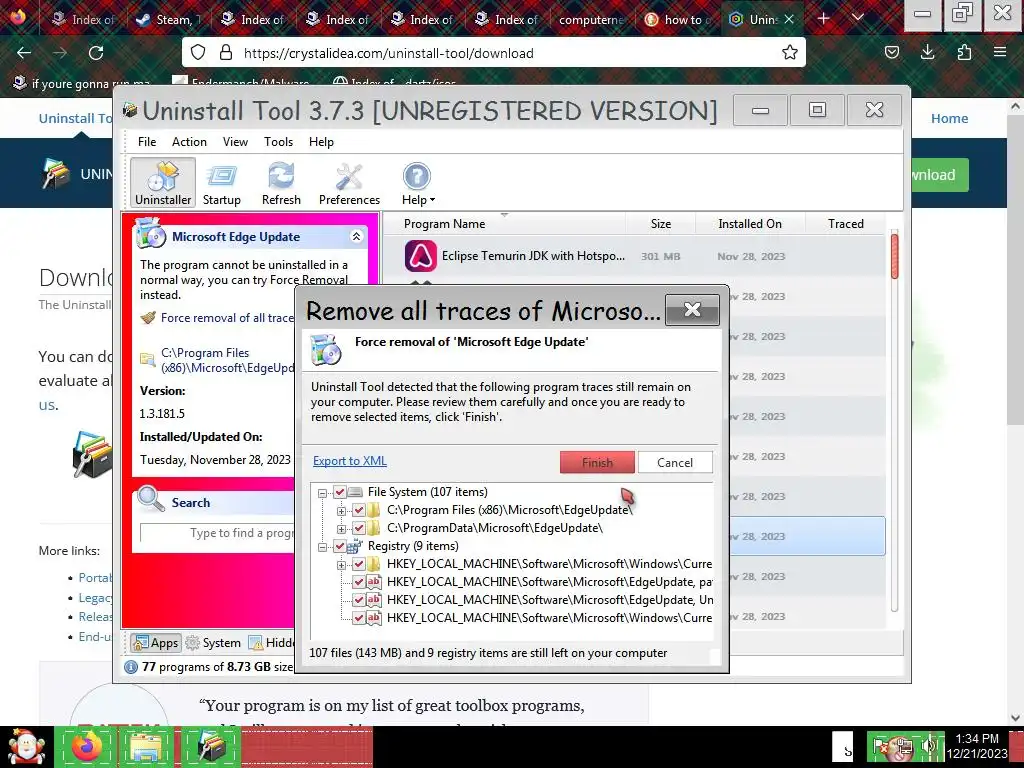Expand the C:\ProgramData EdgeUpdate node
Image resolution: width=1024 pixels, height=768 pixels.
pyautogui.click(x=341, y=528)
